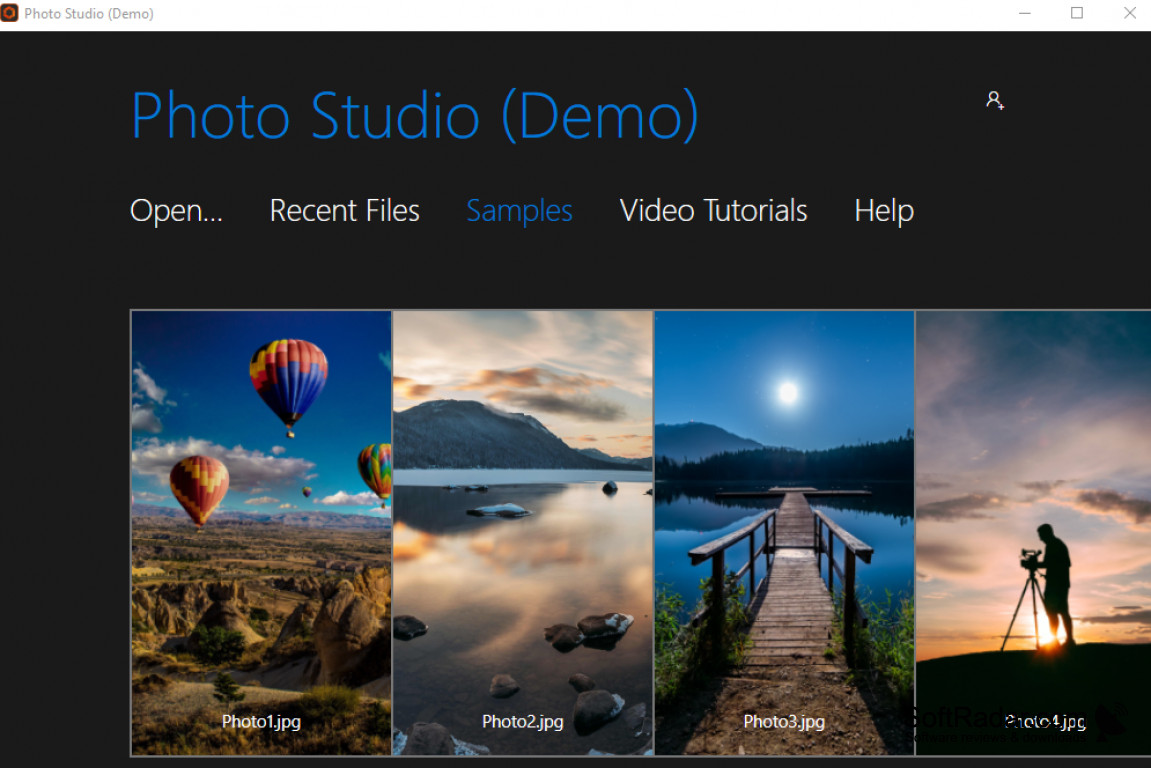This screenshot has width=1151, height=768.
Task: Select the Samples menu item
Action: 519,211
